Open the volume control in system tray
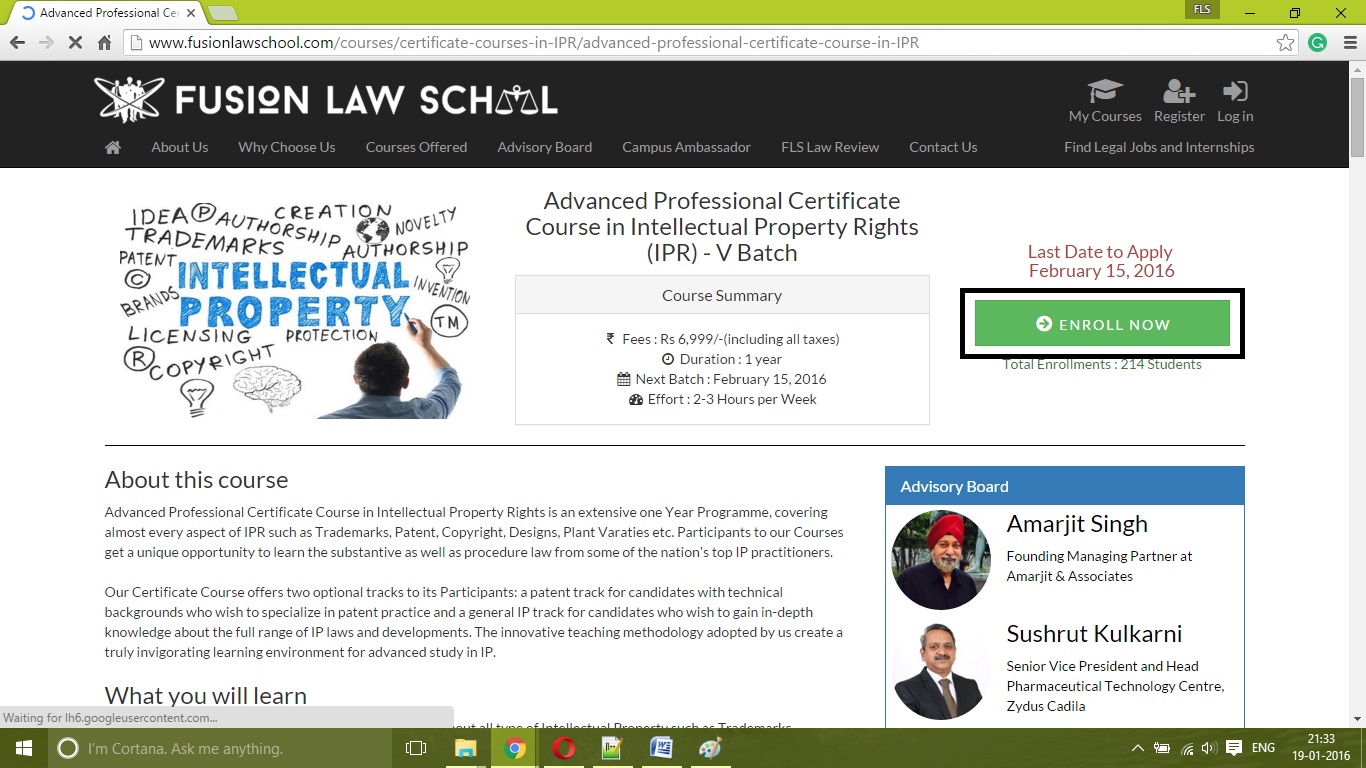This screenshot has height=768, width=1366. coord(1208,748)
